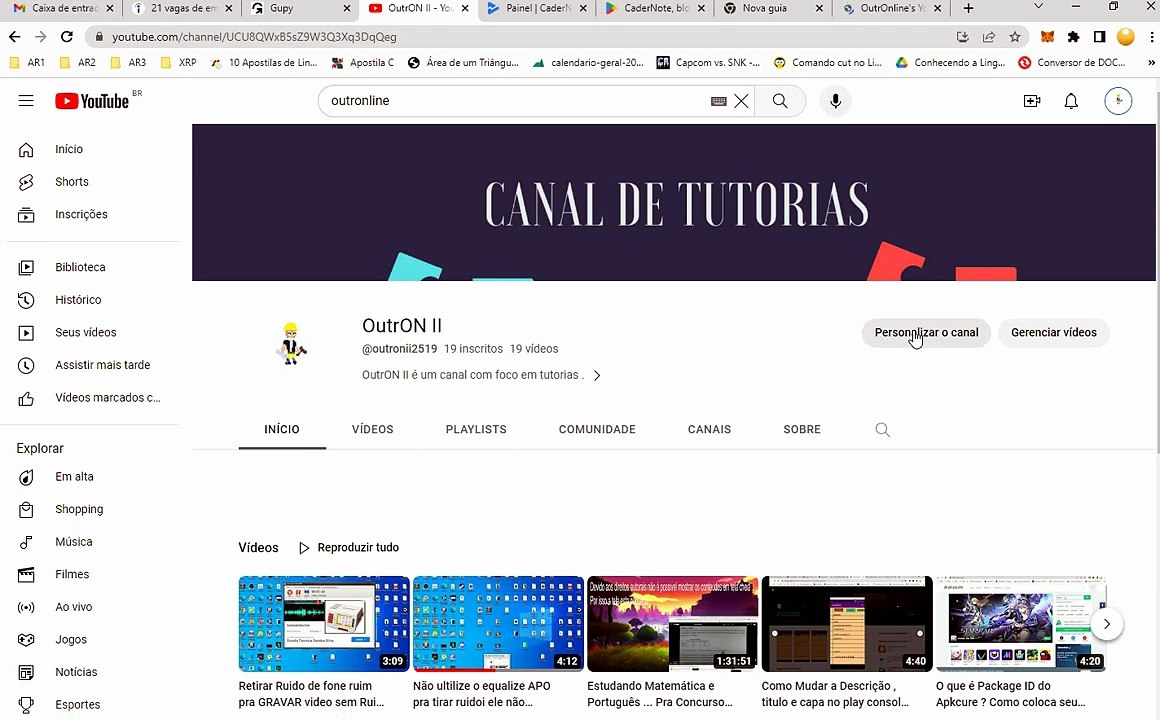Viewport: 1160px width, 720px height.
Task: Start voice search with microphone
Action: pos(835,101)
